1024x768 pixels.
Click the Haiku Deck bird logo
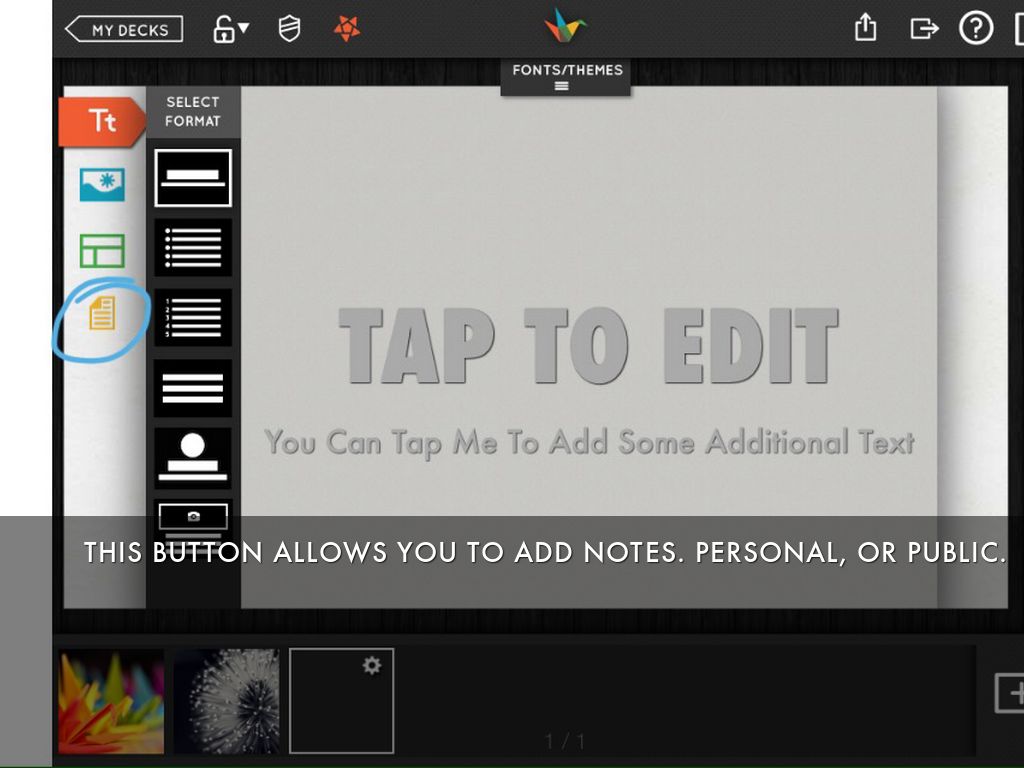point(565,26)
